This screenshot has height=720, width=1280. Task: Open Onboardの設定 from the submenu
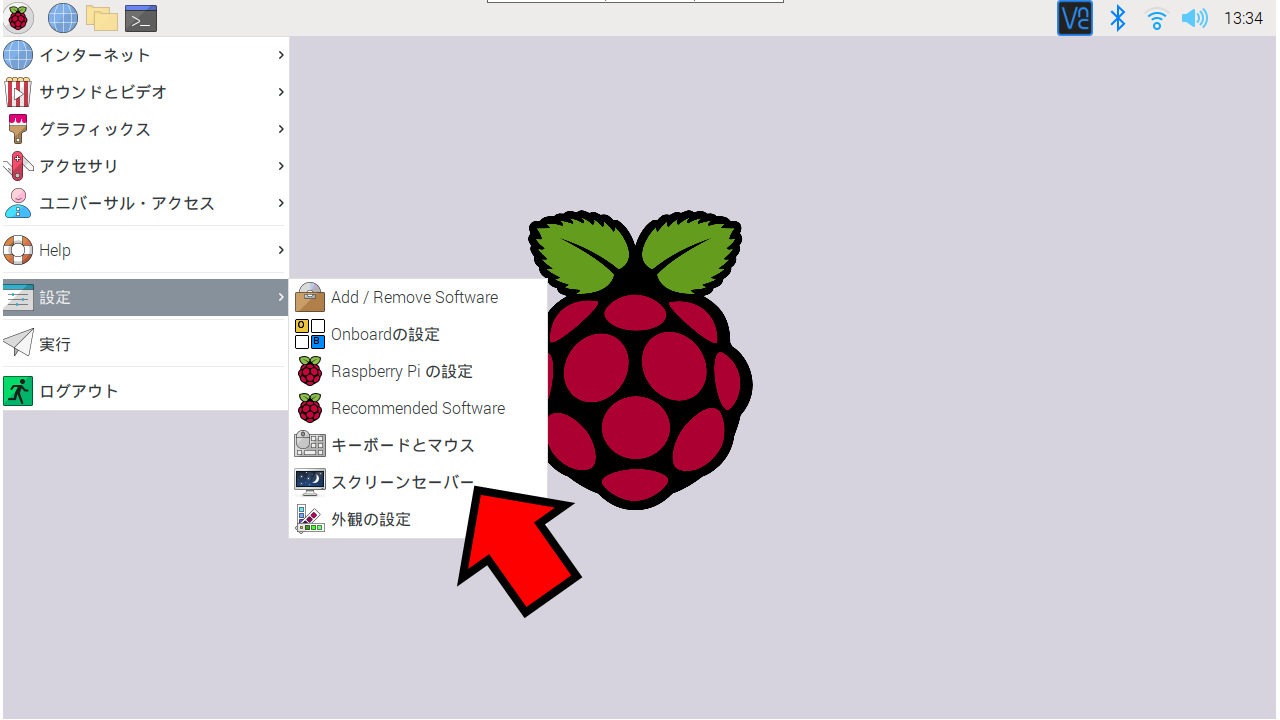click(418, 334)
